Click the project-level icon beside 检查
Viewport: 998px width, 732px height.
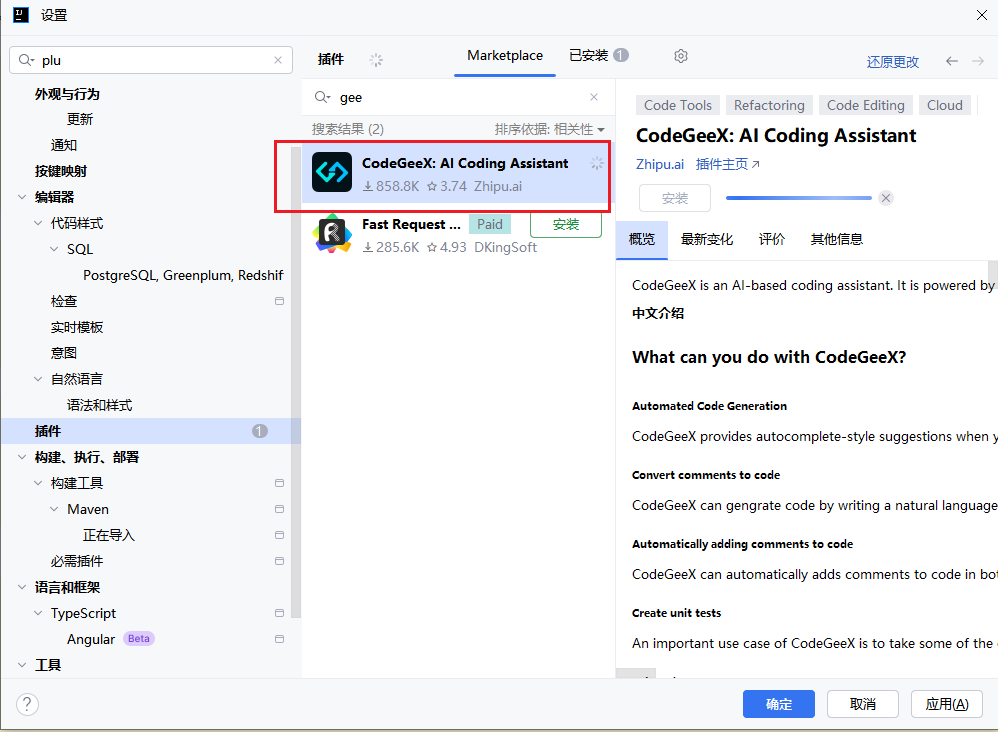pos(279,301)
